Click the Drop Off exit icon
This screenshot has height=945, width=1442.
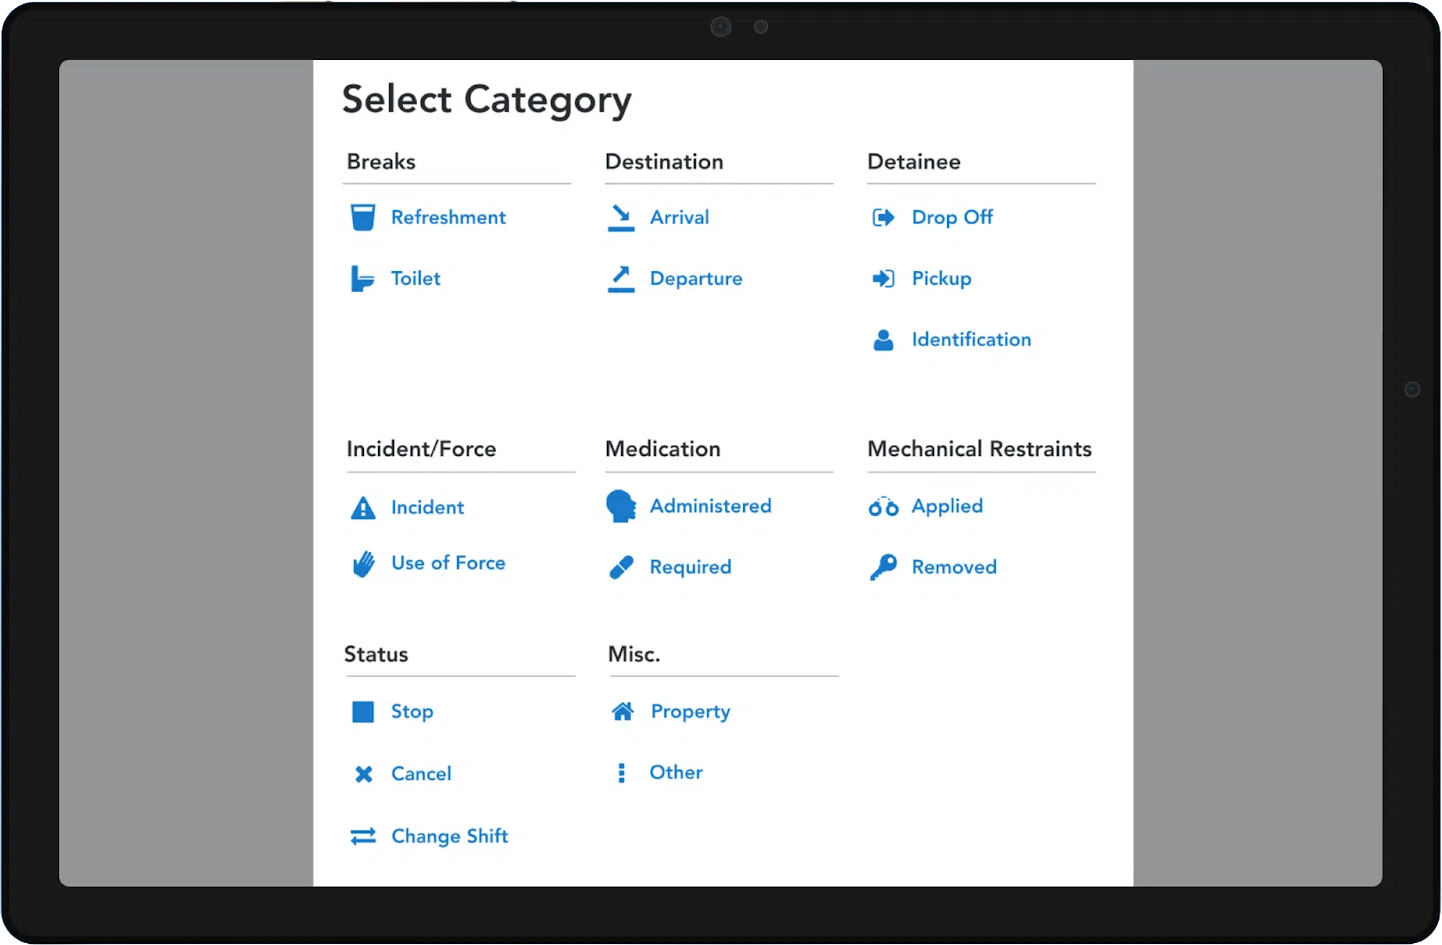coord(883,218)
